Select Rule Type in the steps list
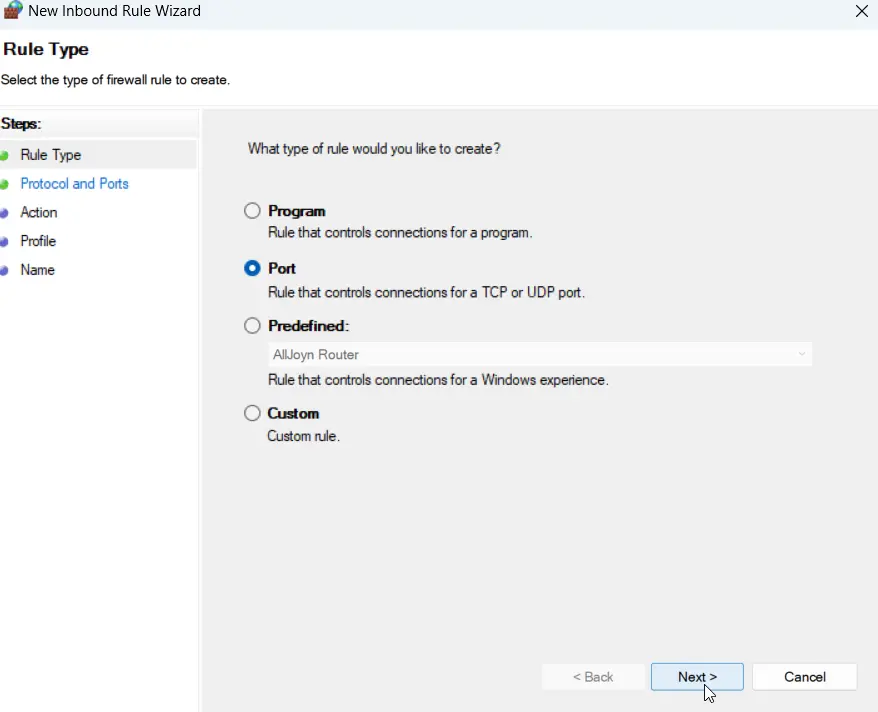 pyautogui.click(x=50, y=155)
